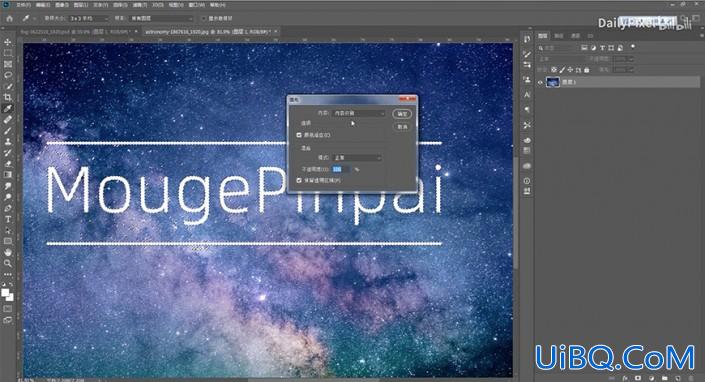Delete layer with trash icon
This screenshot has width=705, height=382.
point(691,378)
